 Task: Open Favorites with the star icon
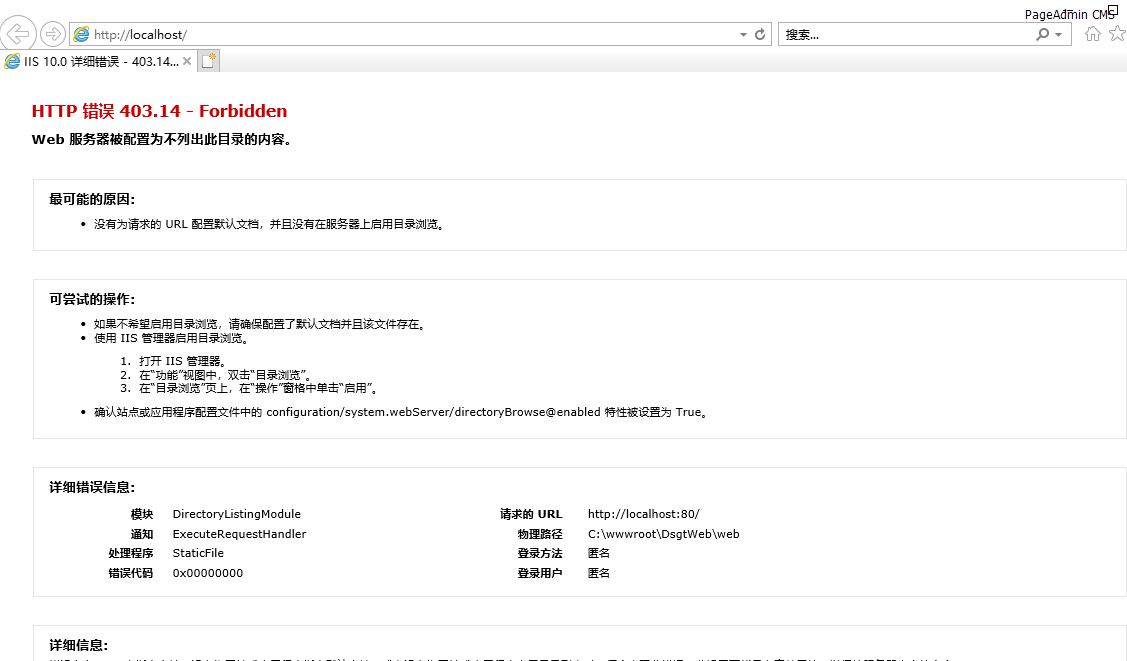tap(1116, 34)
